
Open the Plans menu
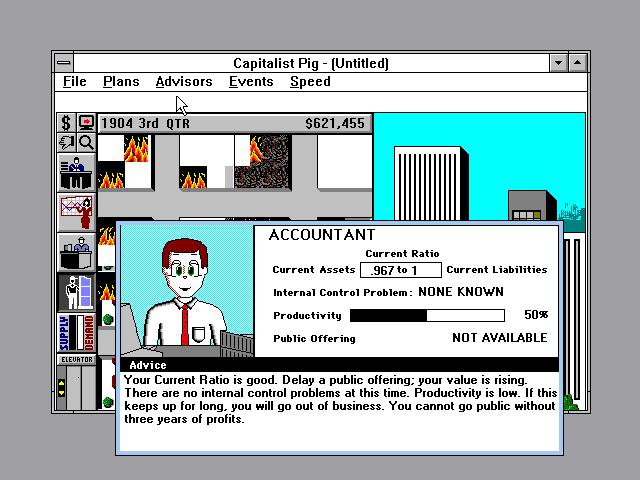(121, 82)
